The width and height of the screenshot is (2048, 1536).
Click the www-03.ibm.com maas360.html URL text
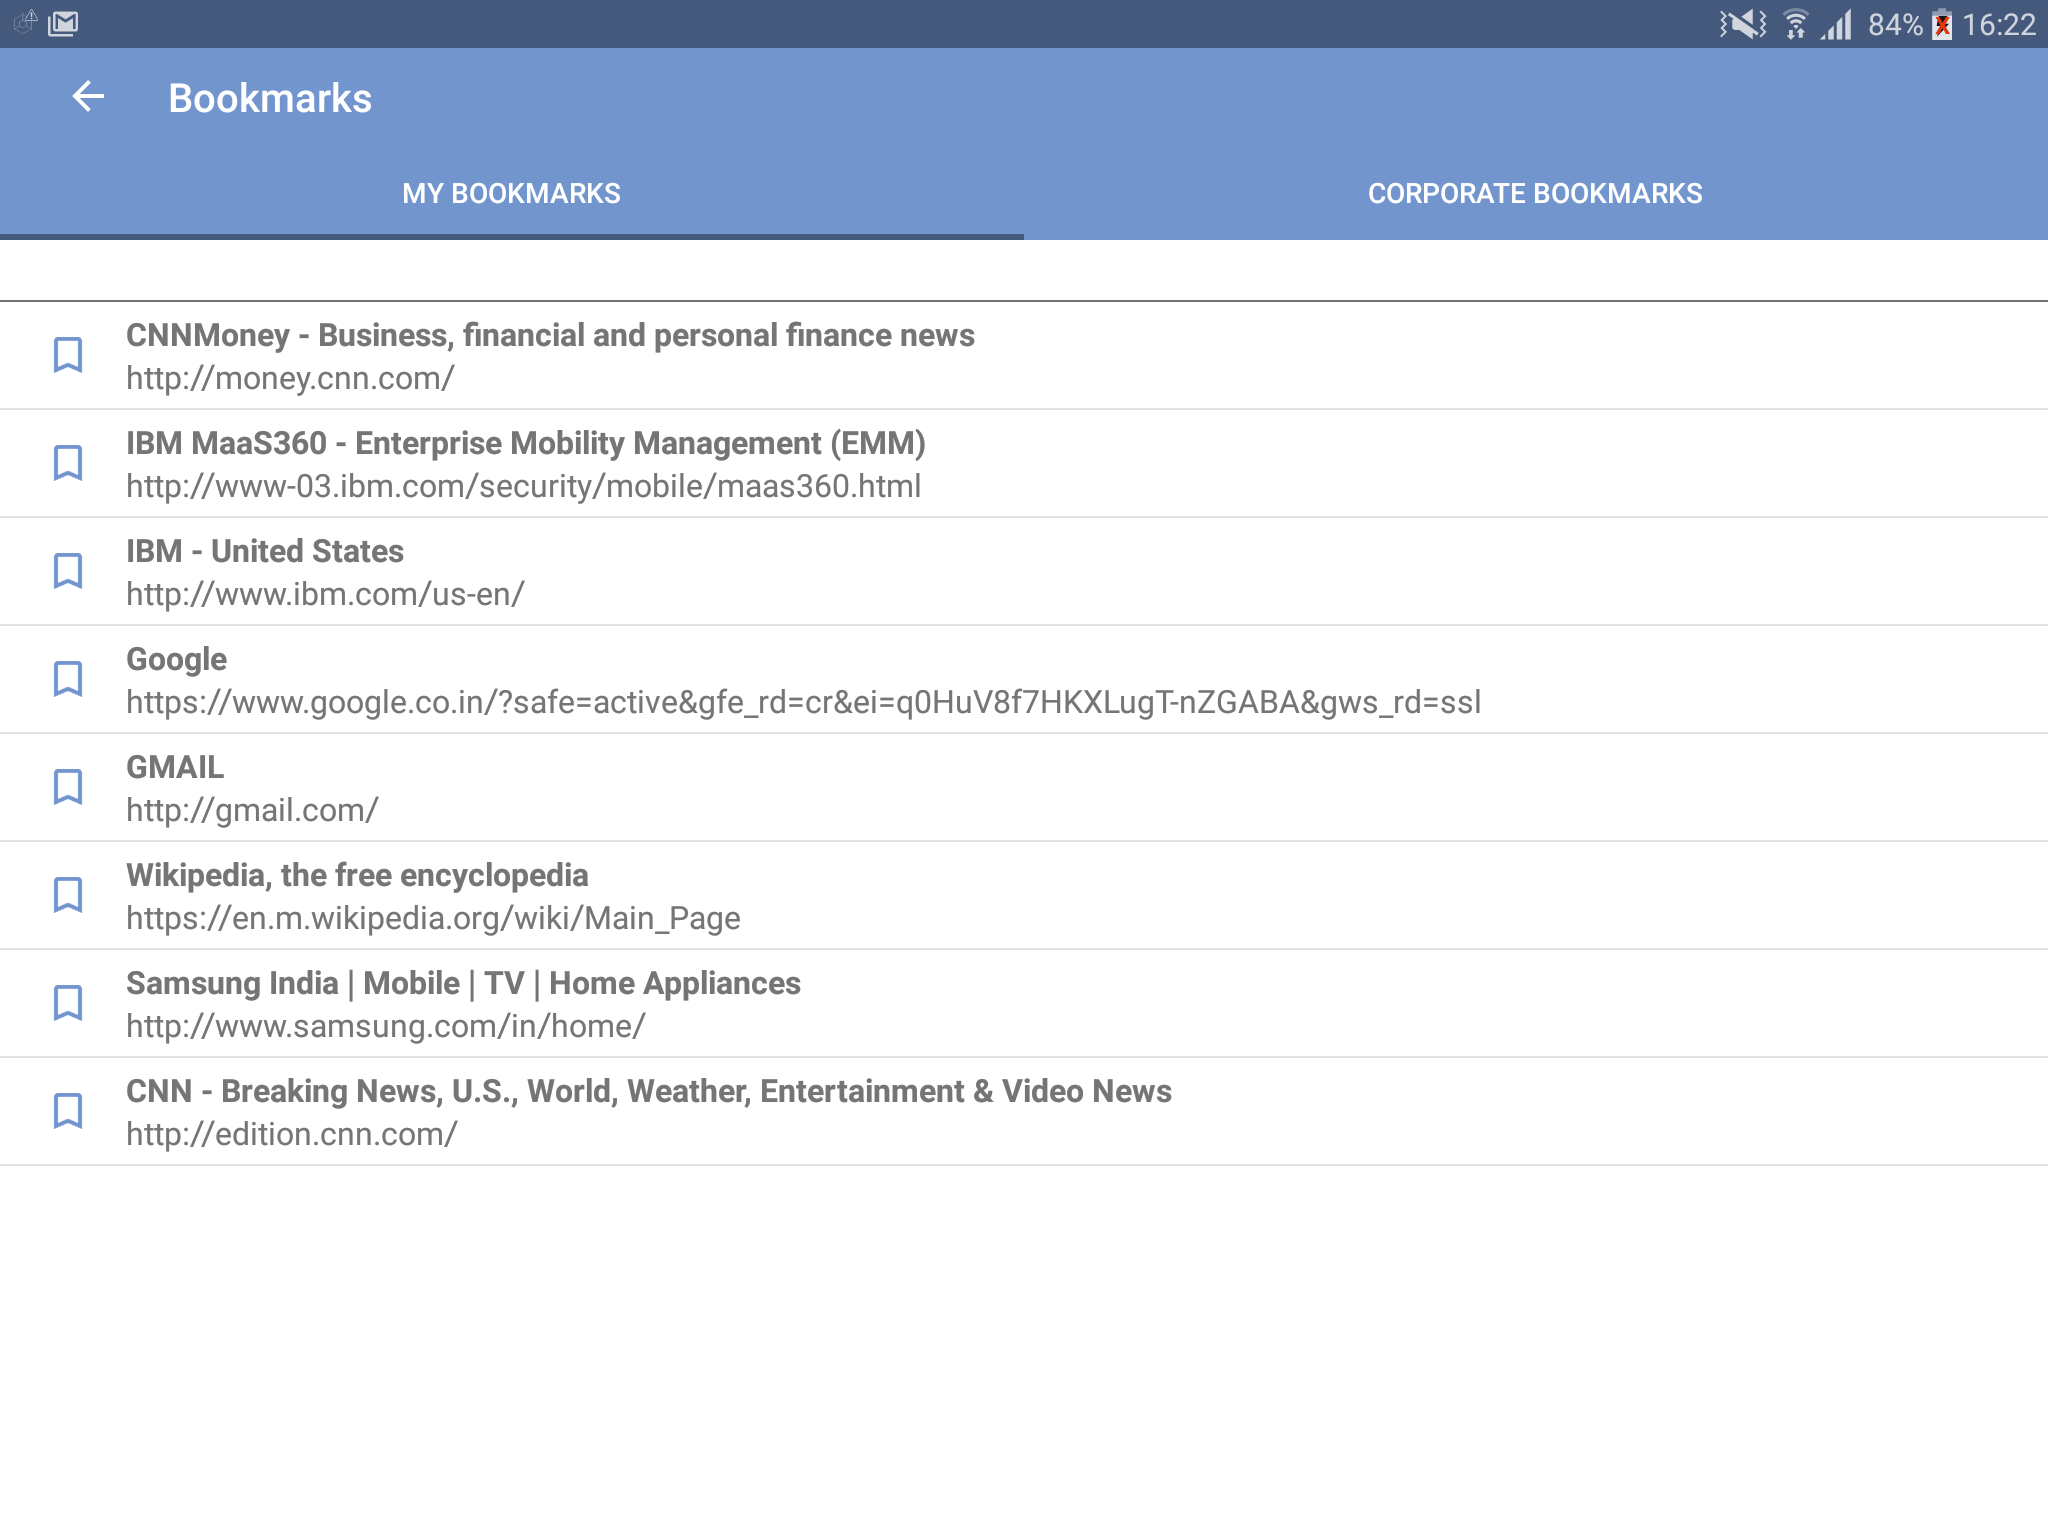click(x=523, y=487)
